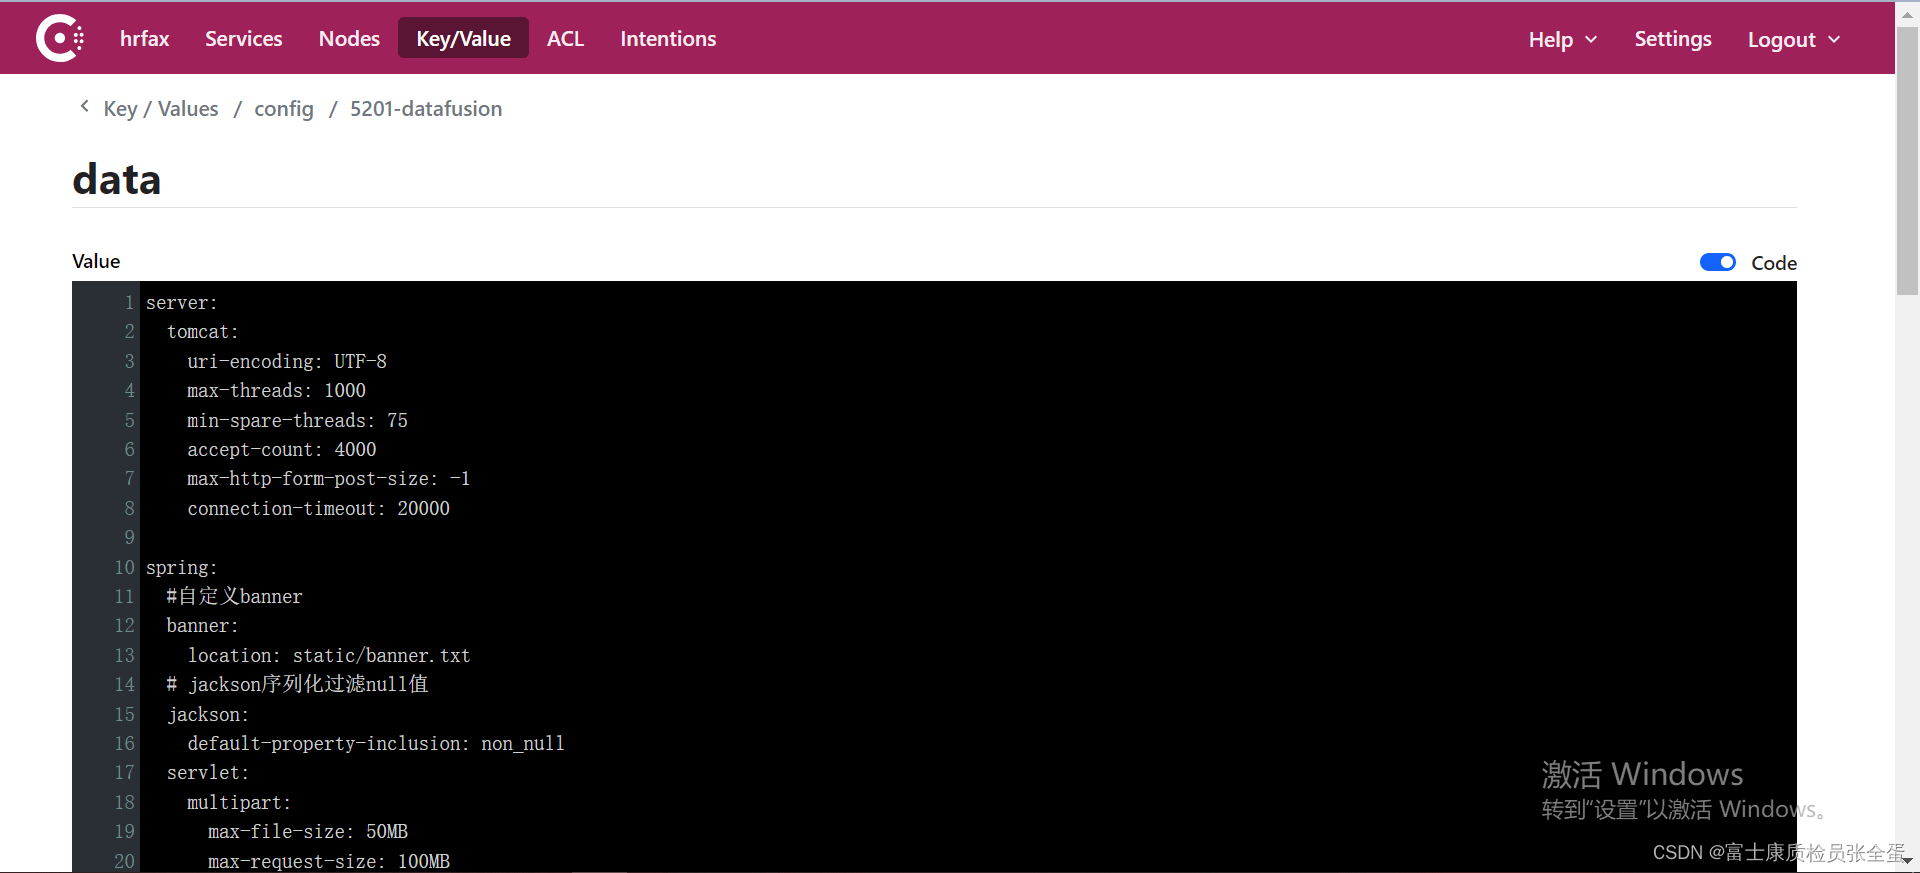Click the '# jackson序列化过滤null值' comment line
This screenshot has width=1920, height=873.
pos(297,685)
